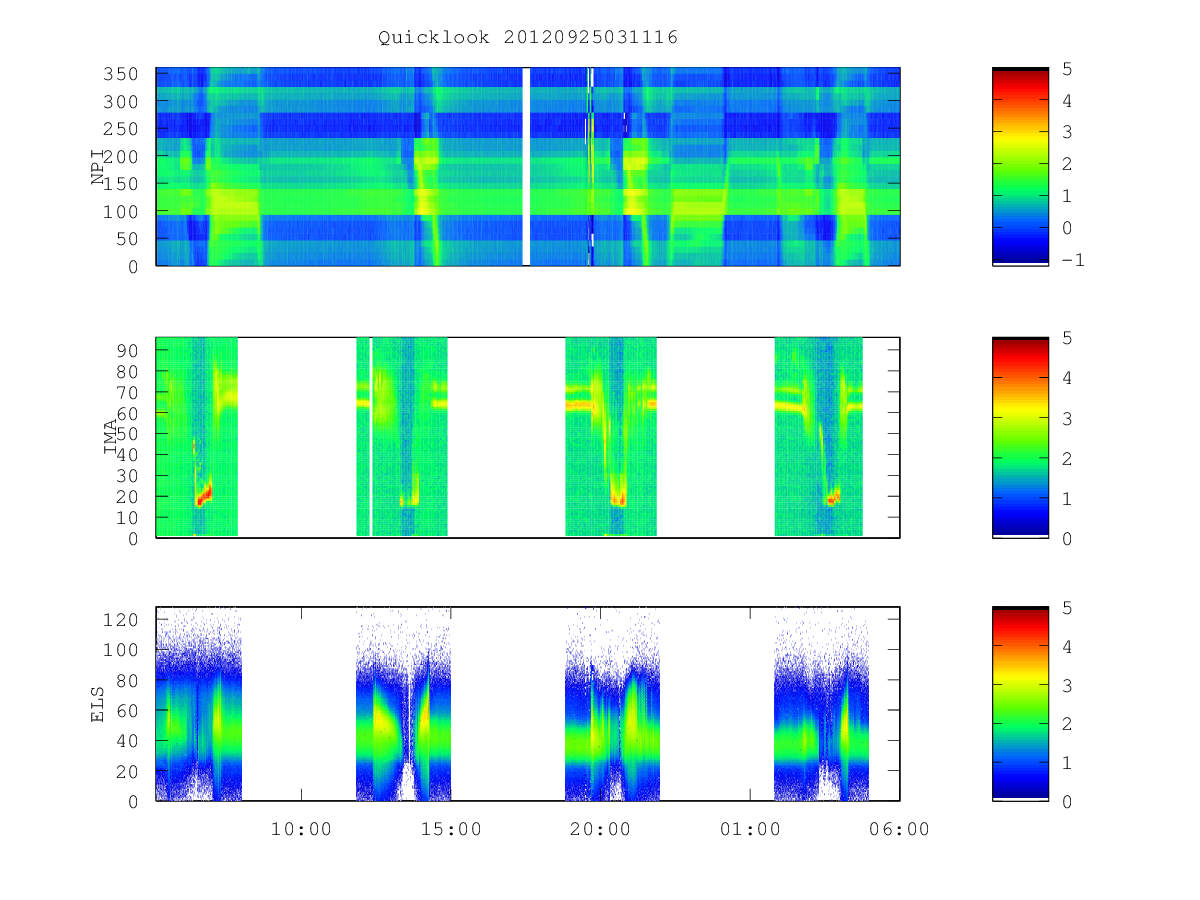The width and height of the screenshot is (1200, 900).
Task: Click the 3 label on ELS colorbar
Action: pyautogui.click(x=1069, y=685)
